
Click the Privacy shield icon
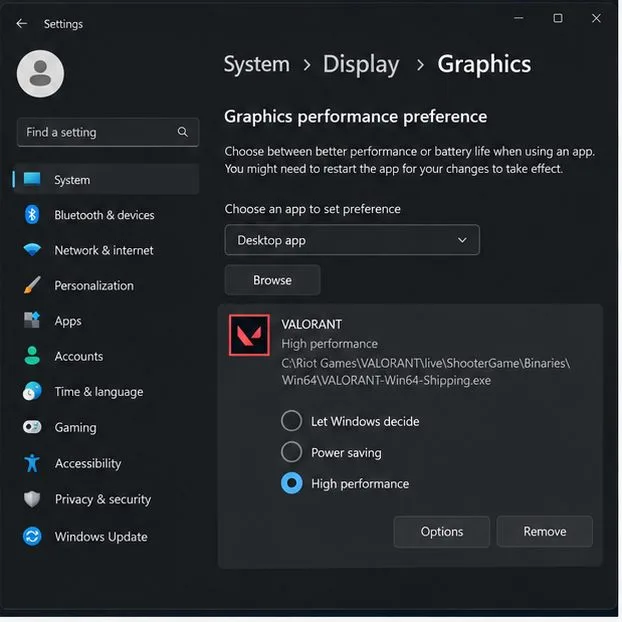pos(32,499)
